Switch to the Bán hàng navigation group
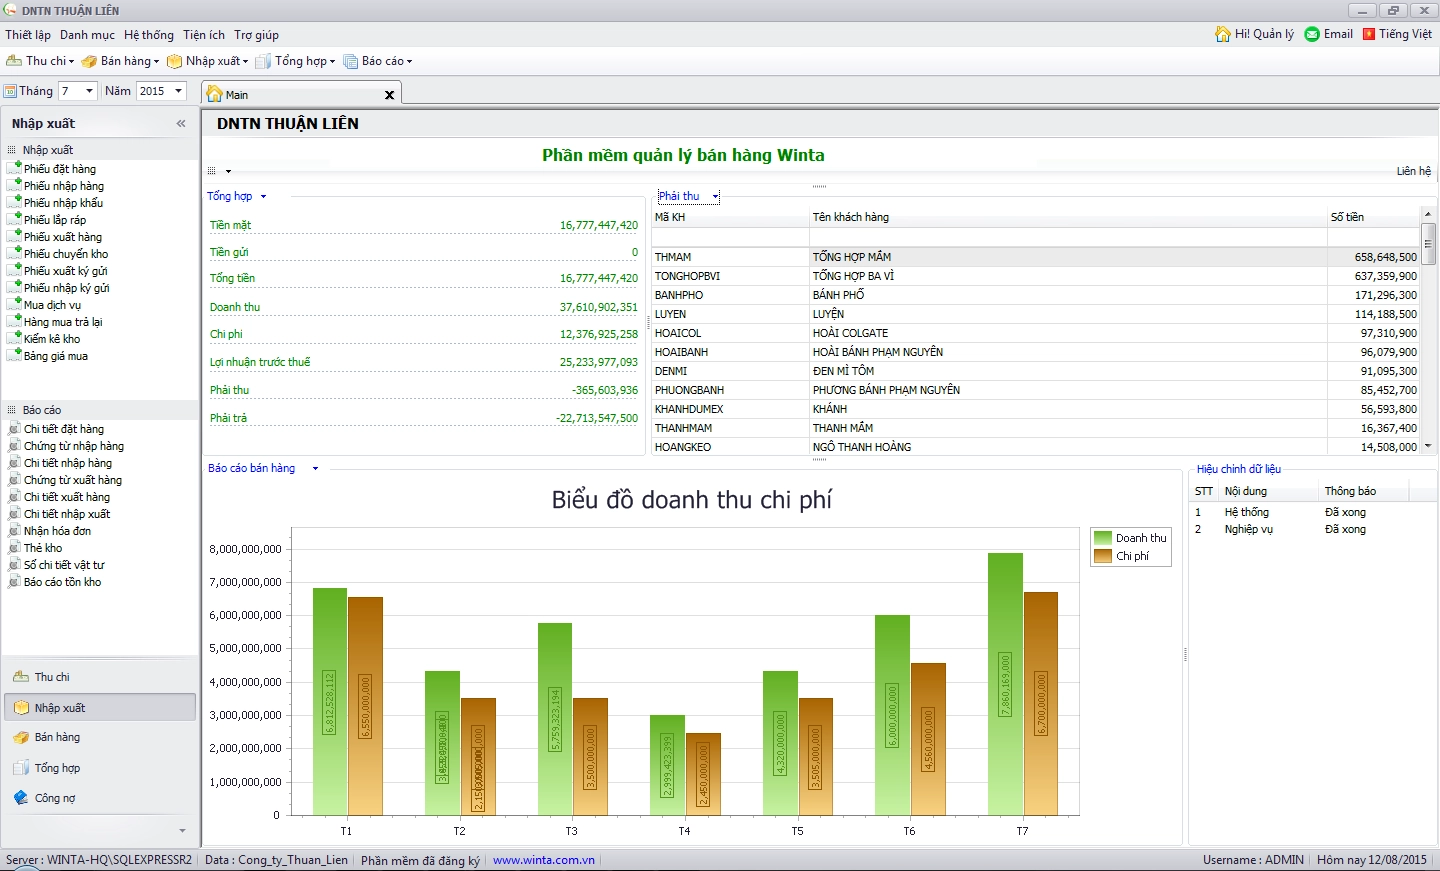The height and width of the screenshot is (871, 1440). tap(100, 737)
